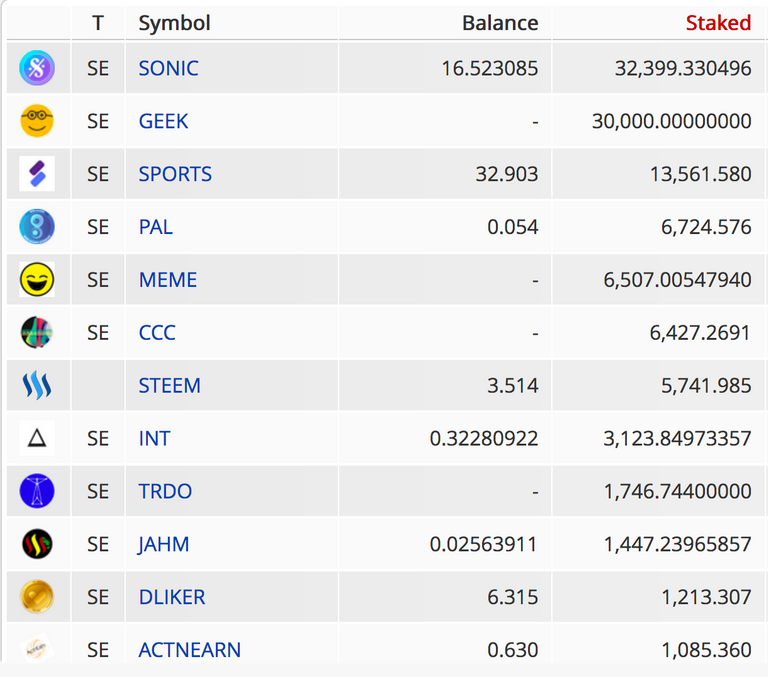Open the ACTNEARN token link

[x=190, y=650]
